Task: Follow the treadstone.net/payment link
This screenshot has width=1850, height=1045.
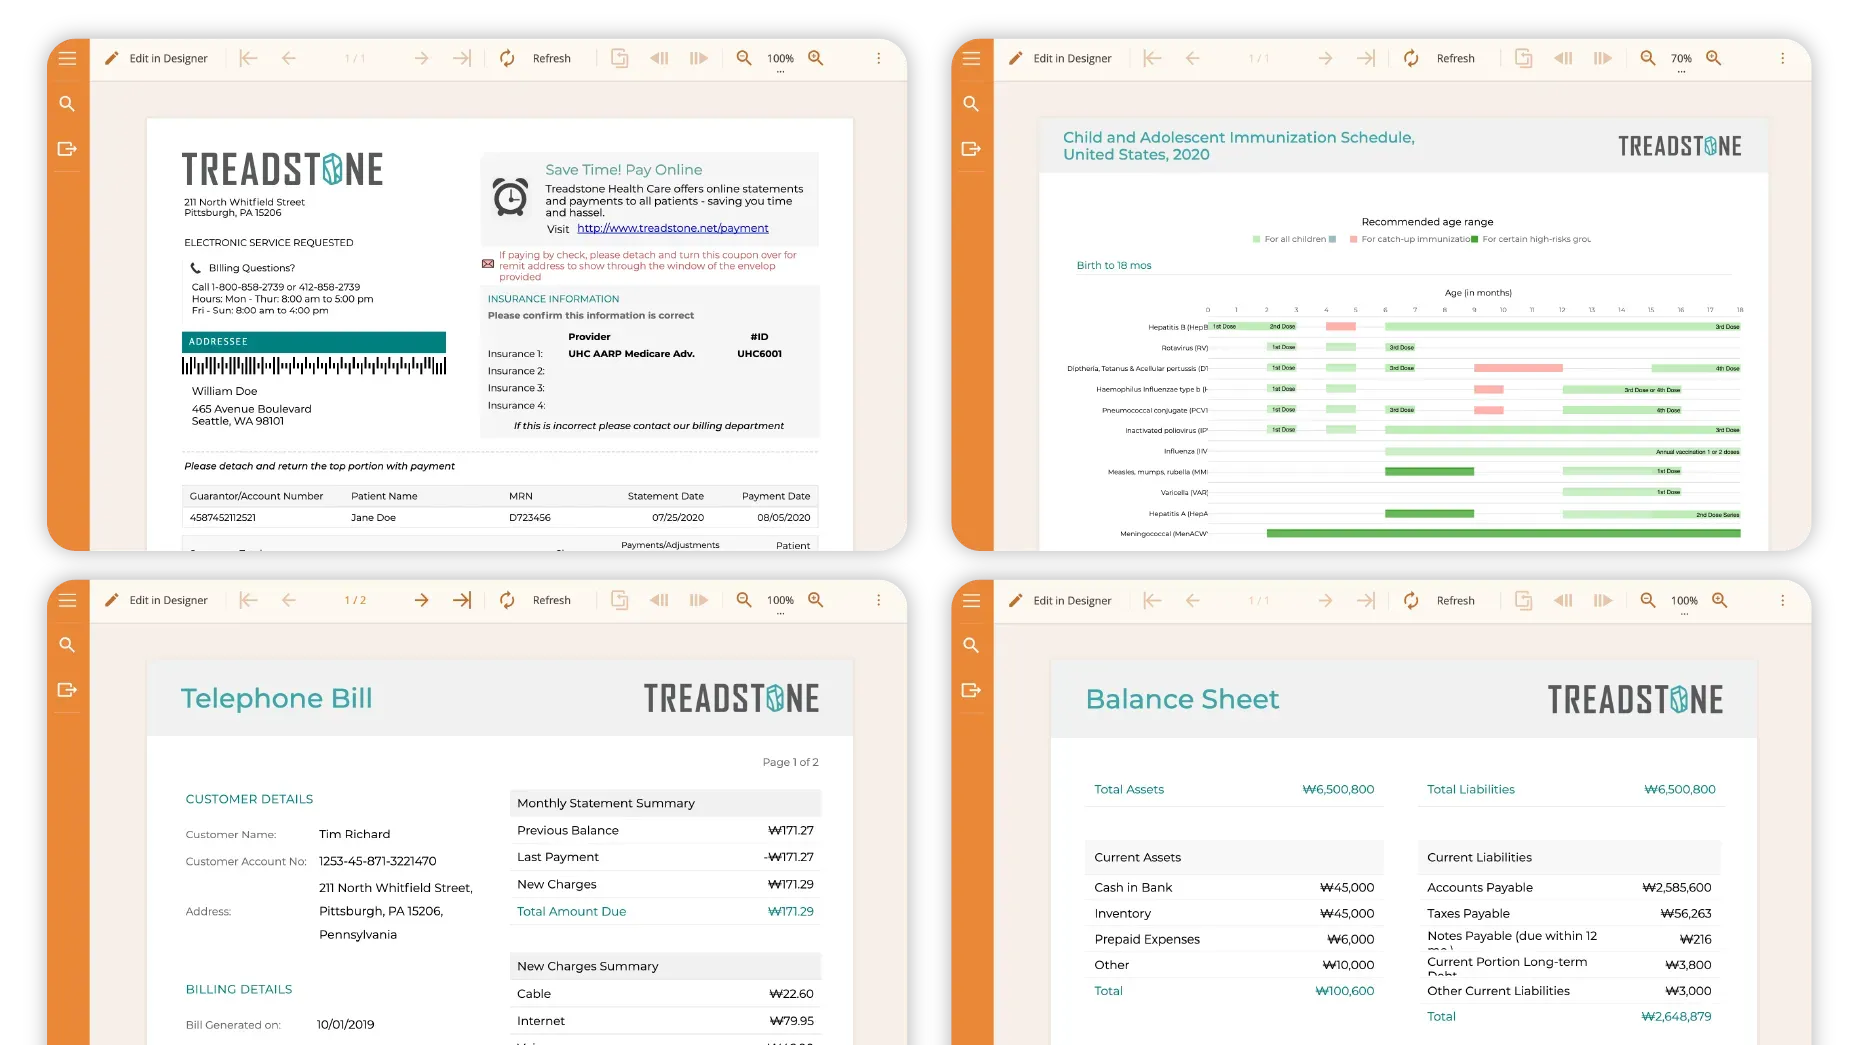Action: point(673,228)
